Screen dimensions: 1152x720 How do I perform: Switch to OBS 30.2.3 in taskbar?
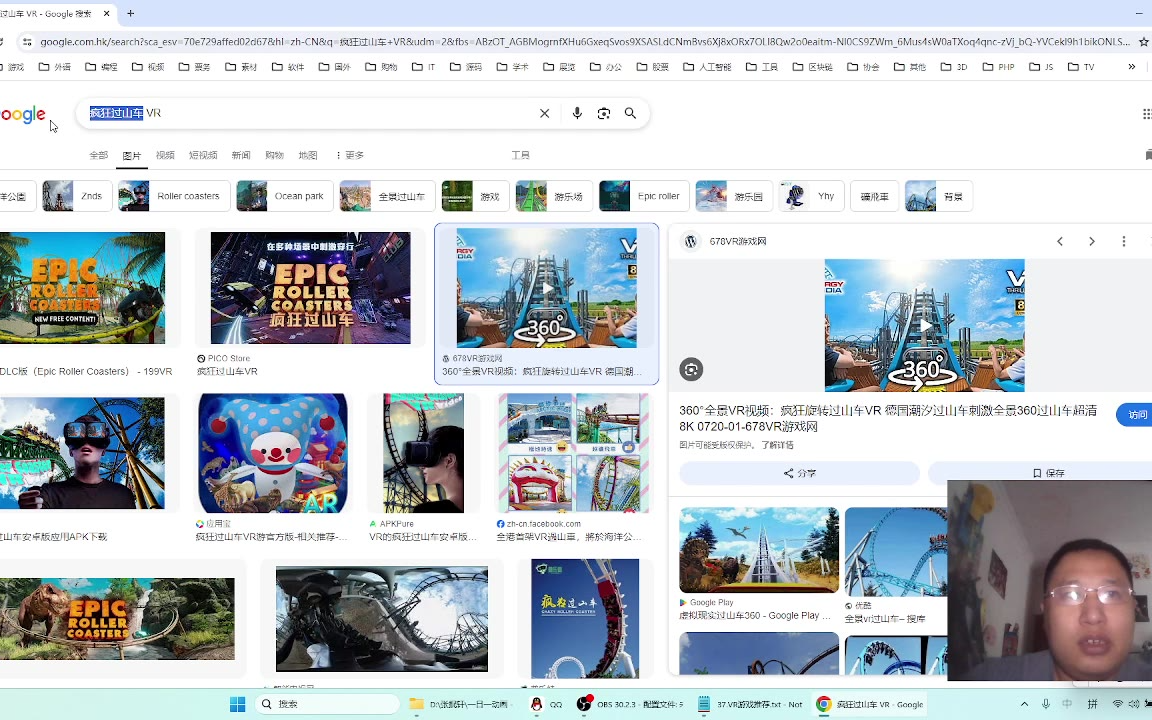click(x=630, y=704)
